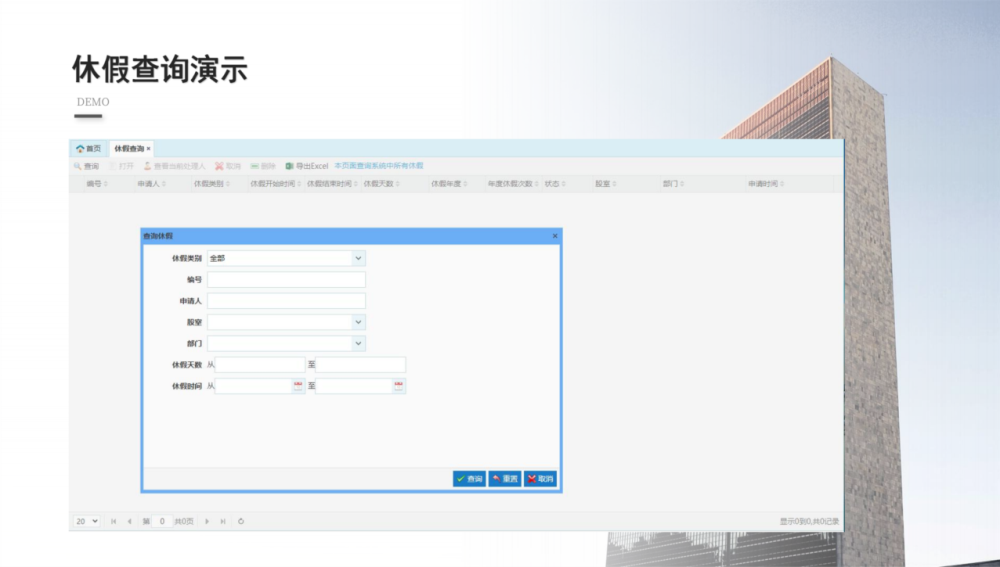Click the 编号 input field in dialog
This screenshot has width=1000, height=567.
[286, 280]
